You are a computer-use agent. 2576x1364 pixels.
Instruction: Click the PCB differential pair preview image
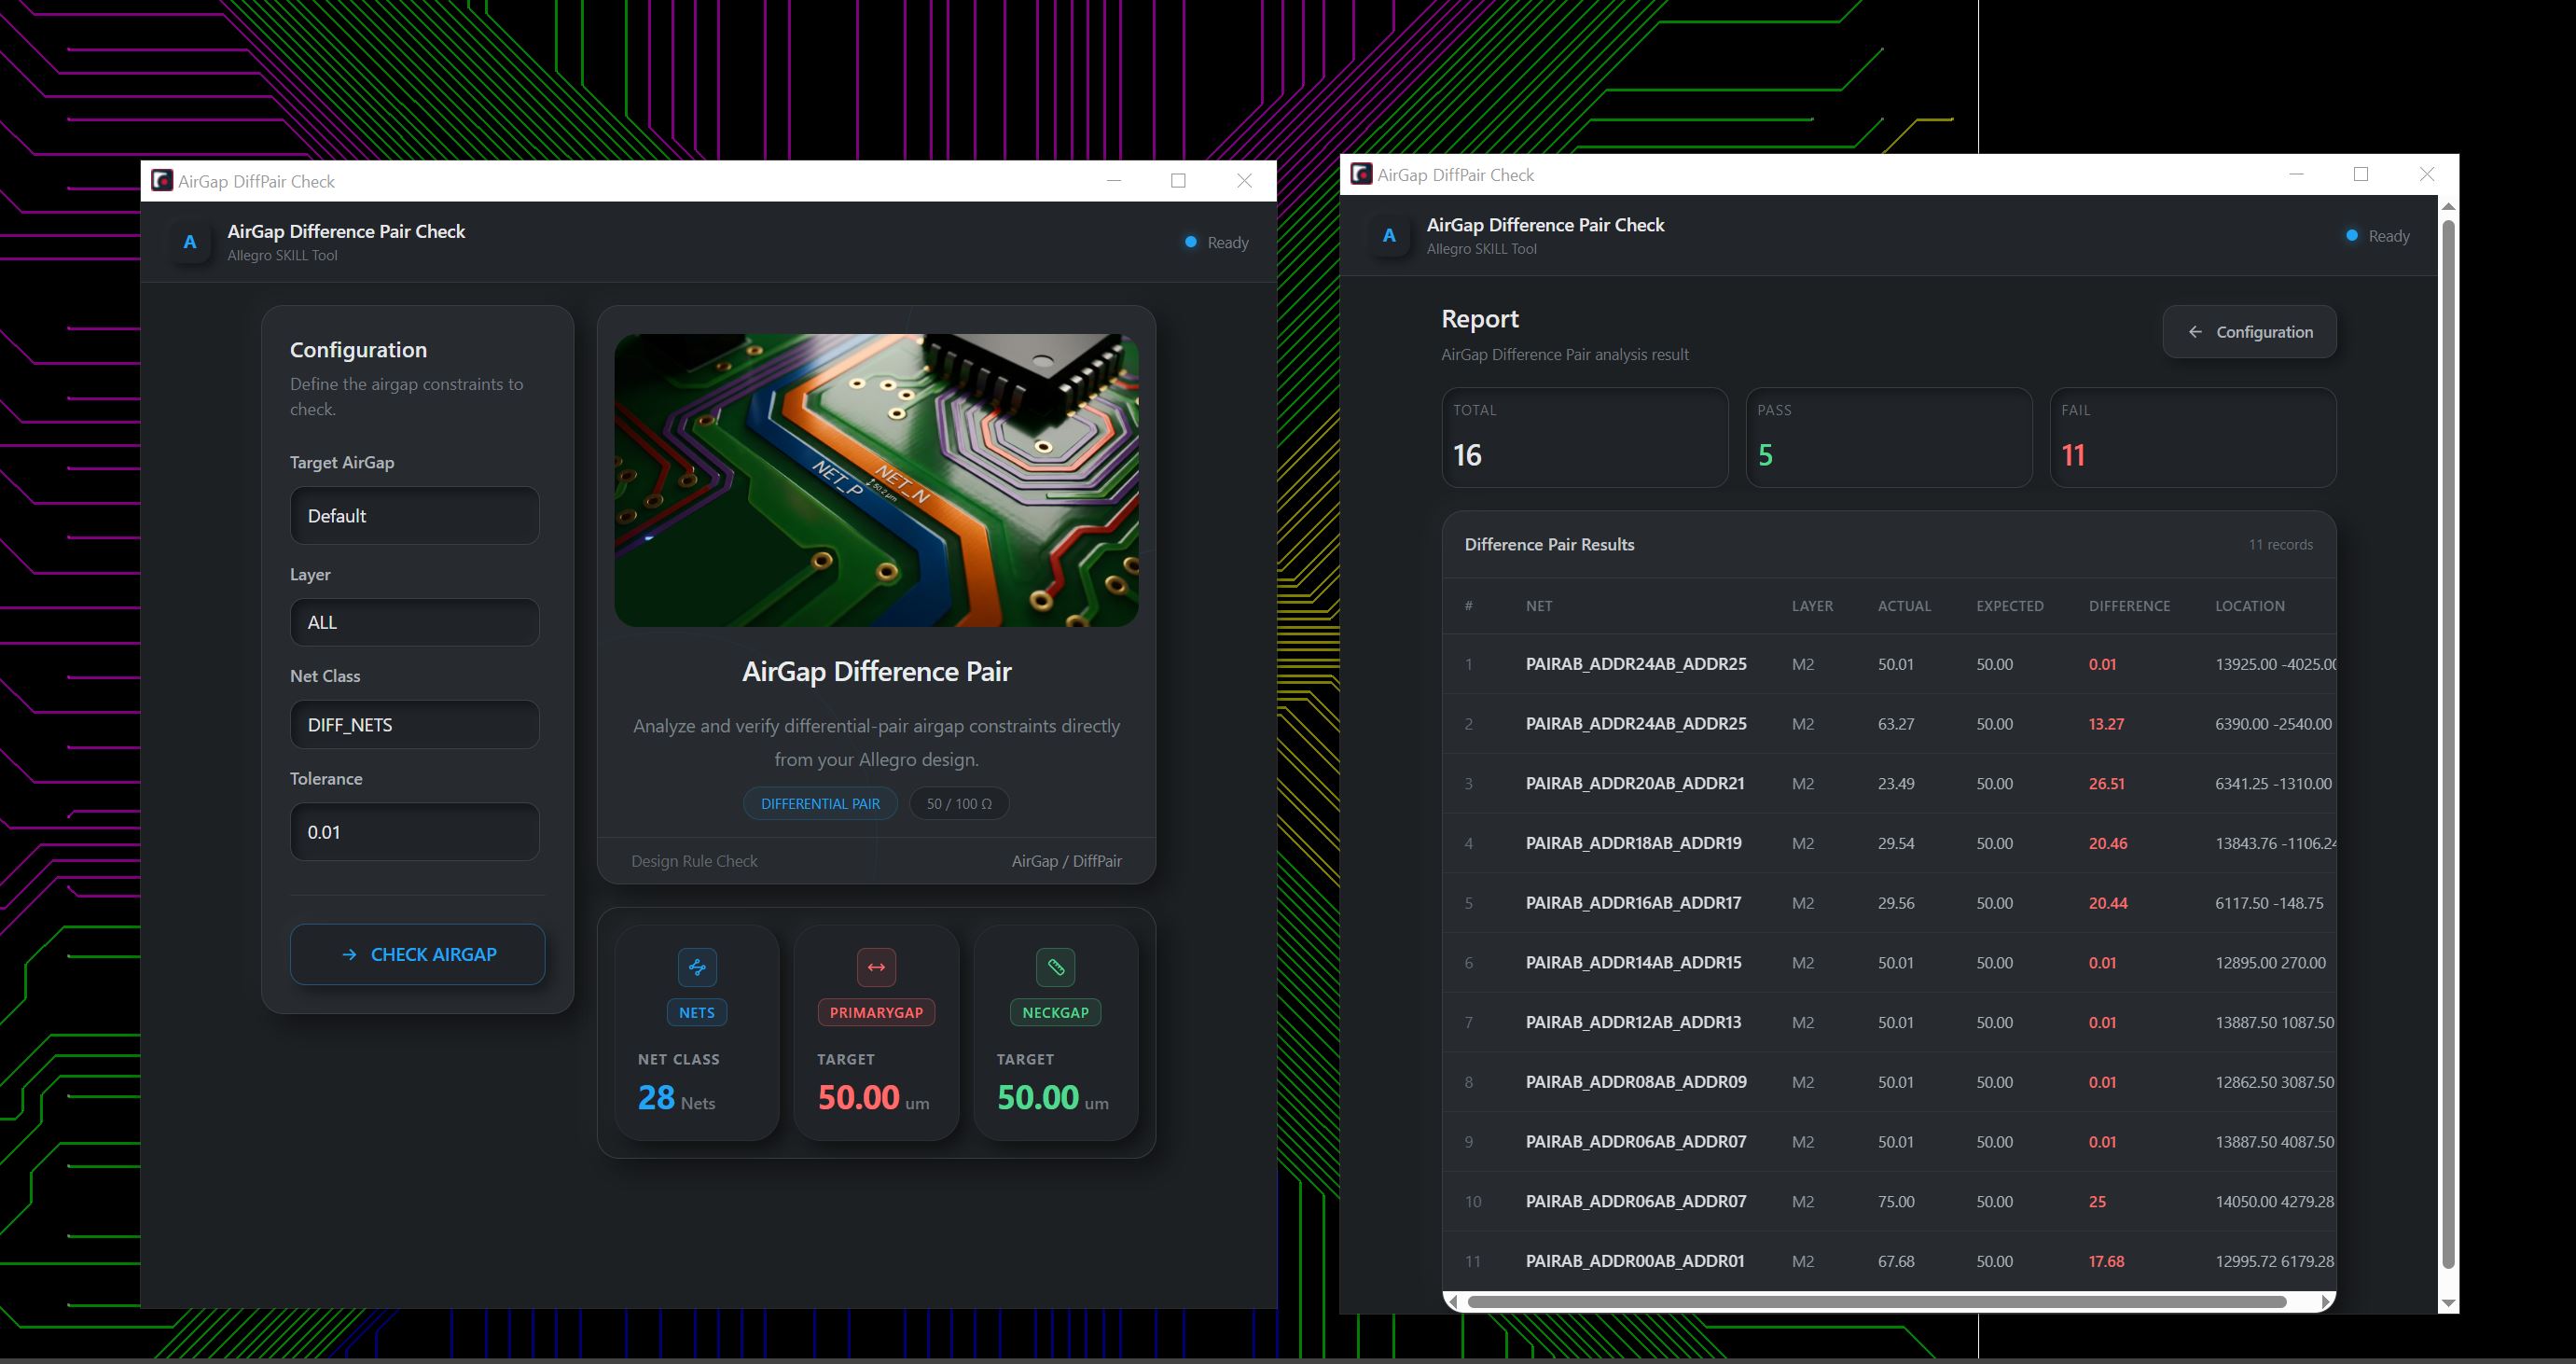tap(876, 480)
